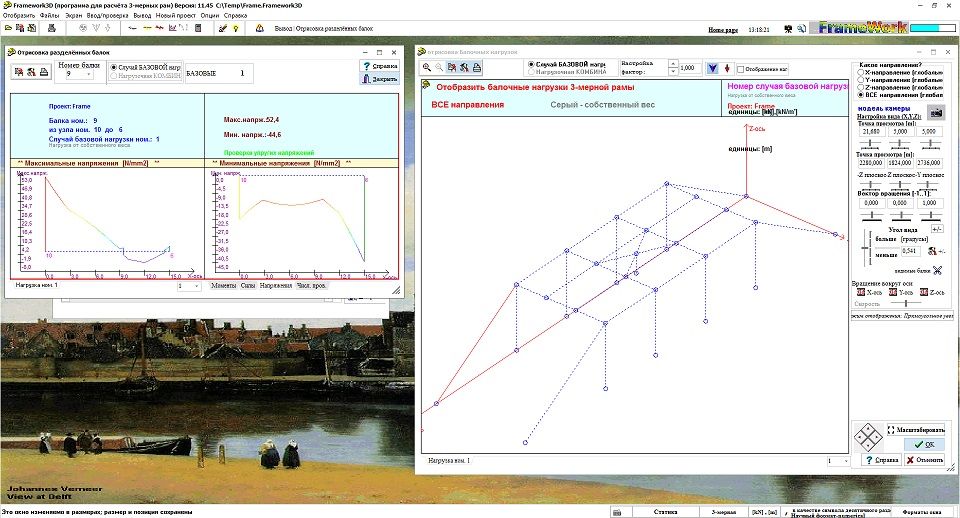Adjust the vertical view angle slider
The width and height of the screenshot is (960, 518).
[x=865, y=248]
